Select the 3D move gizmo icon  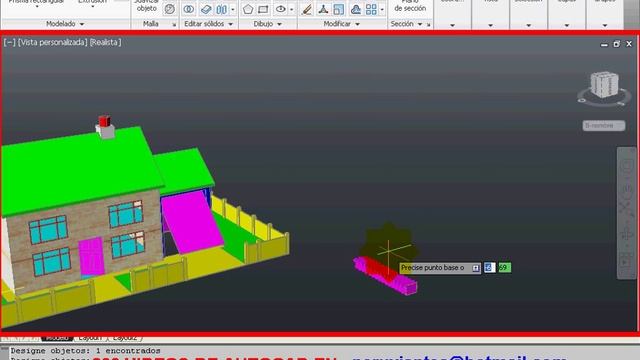[323, 9]
